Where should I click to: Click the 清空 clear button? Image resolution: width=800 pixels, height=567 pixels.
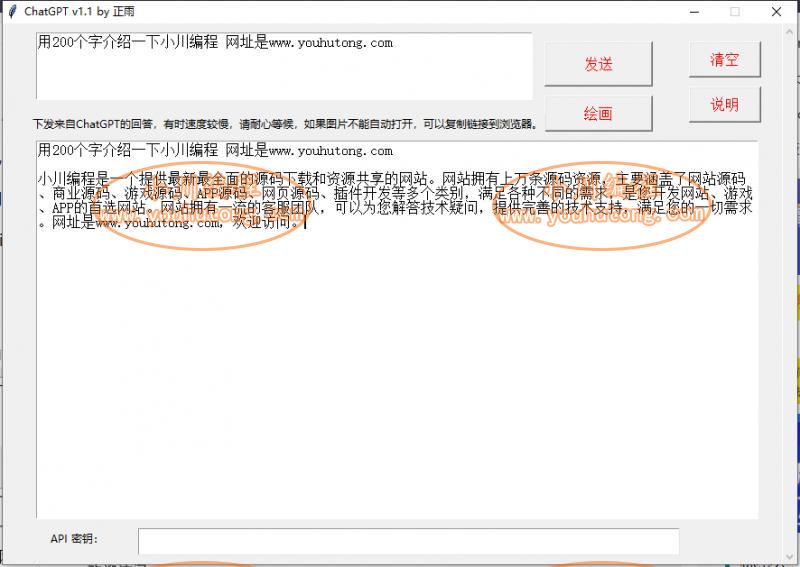coord(724,59)
